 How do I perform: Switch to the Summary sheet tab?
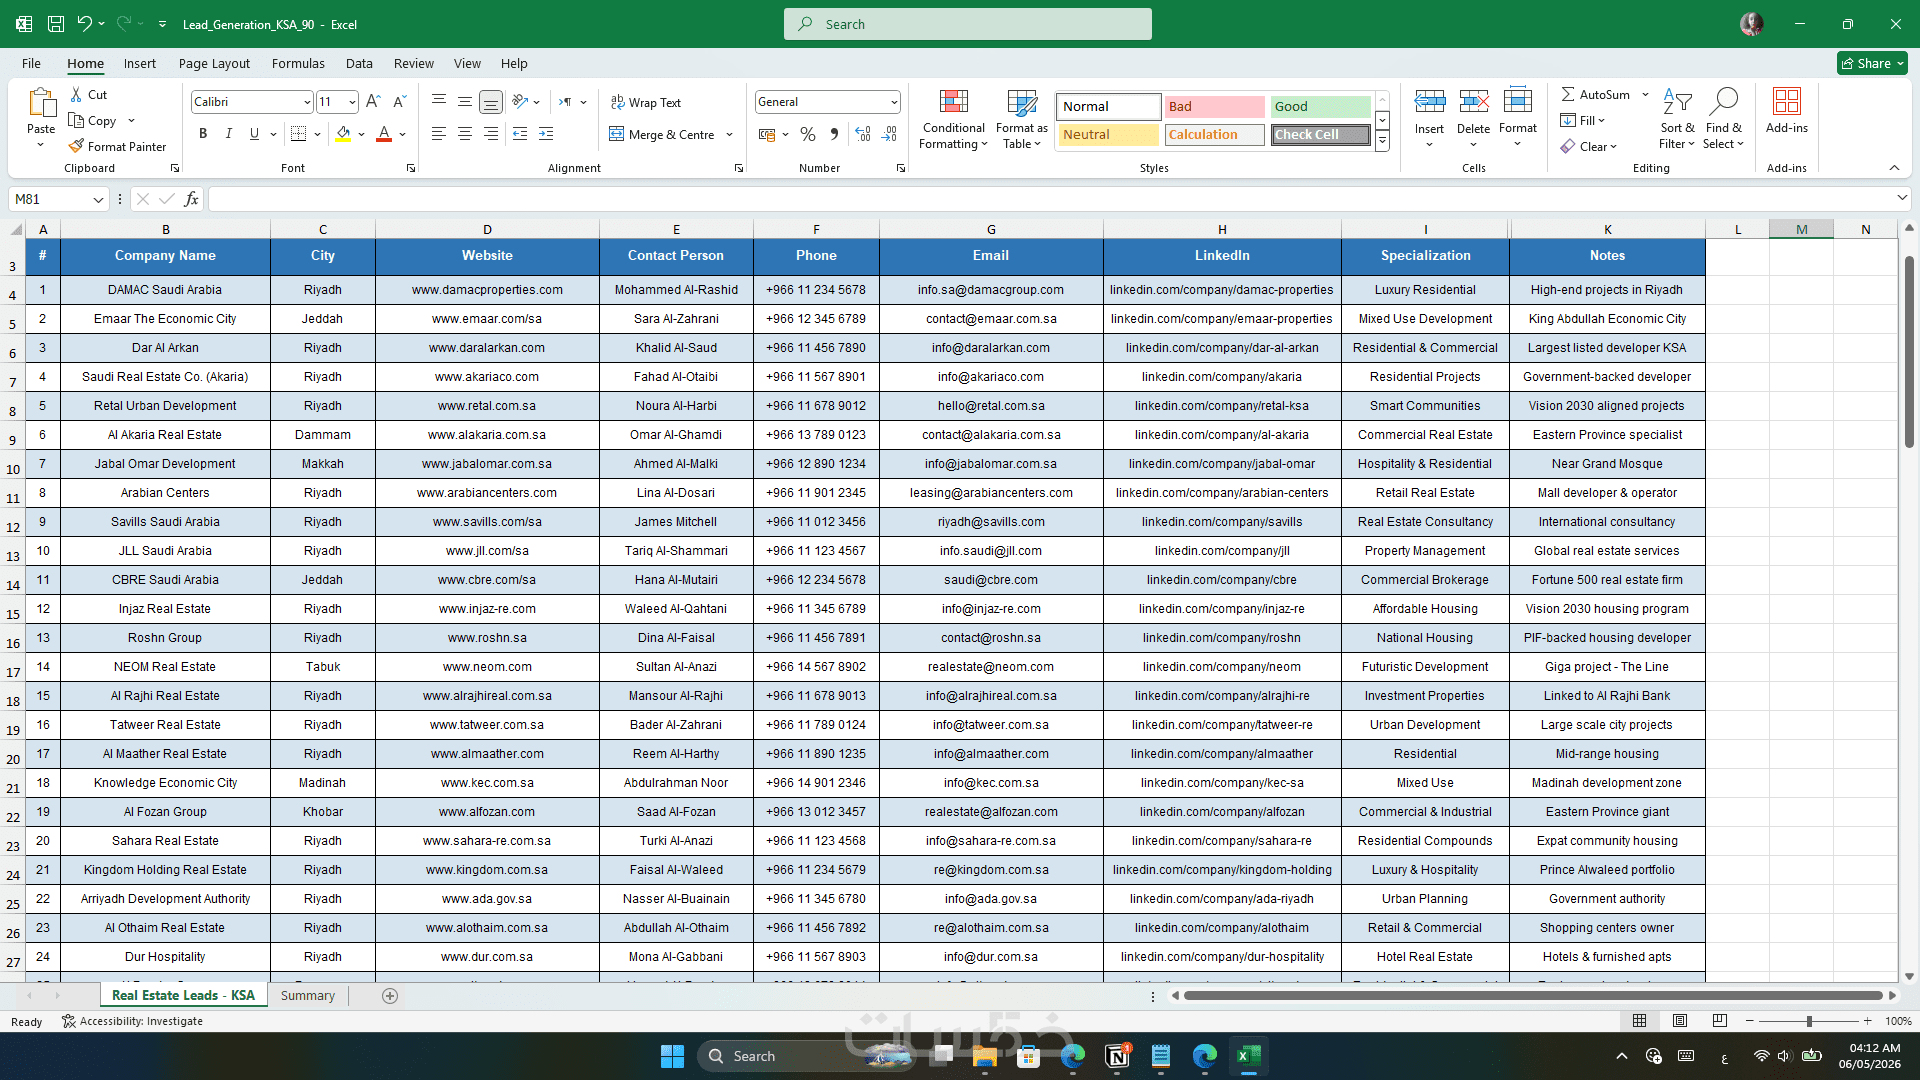tap(308, 996)
